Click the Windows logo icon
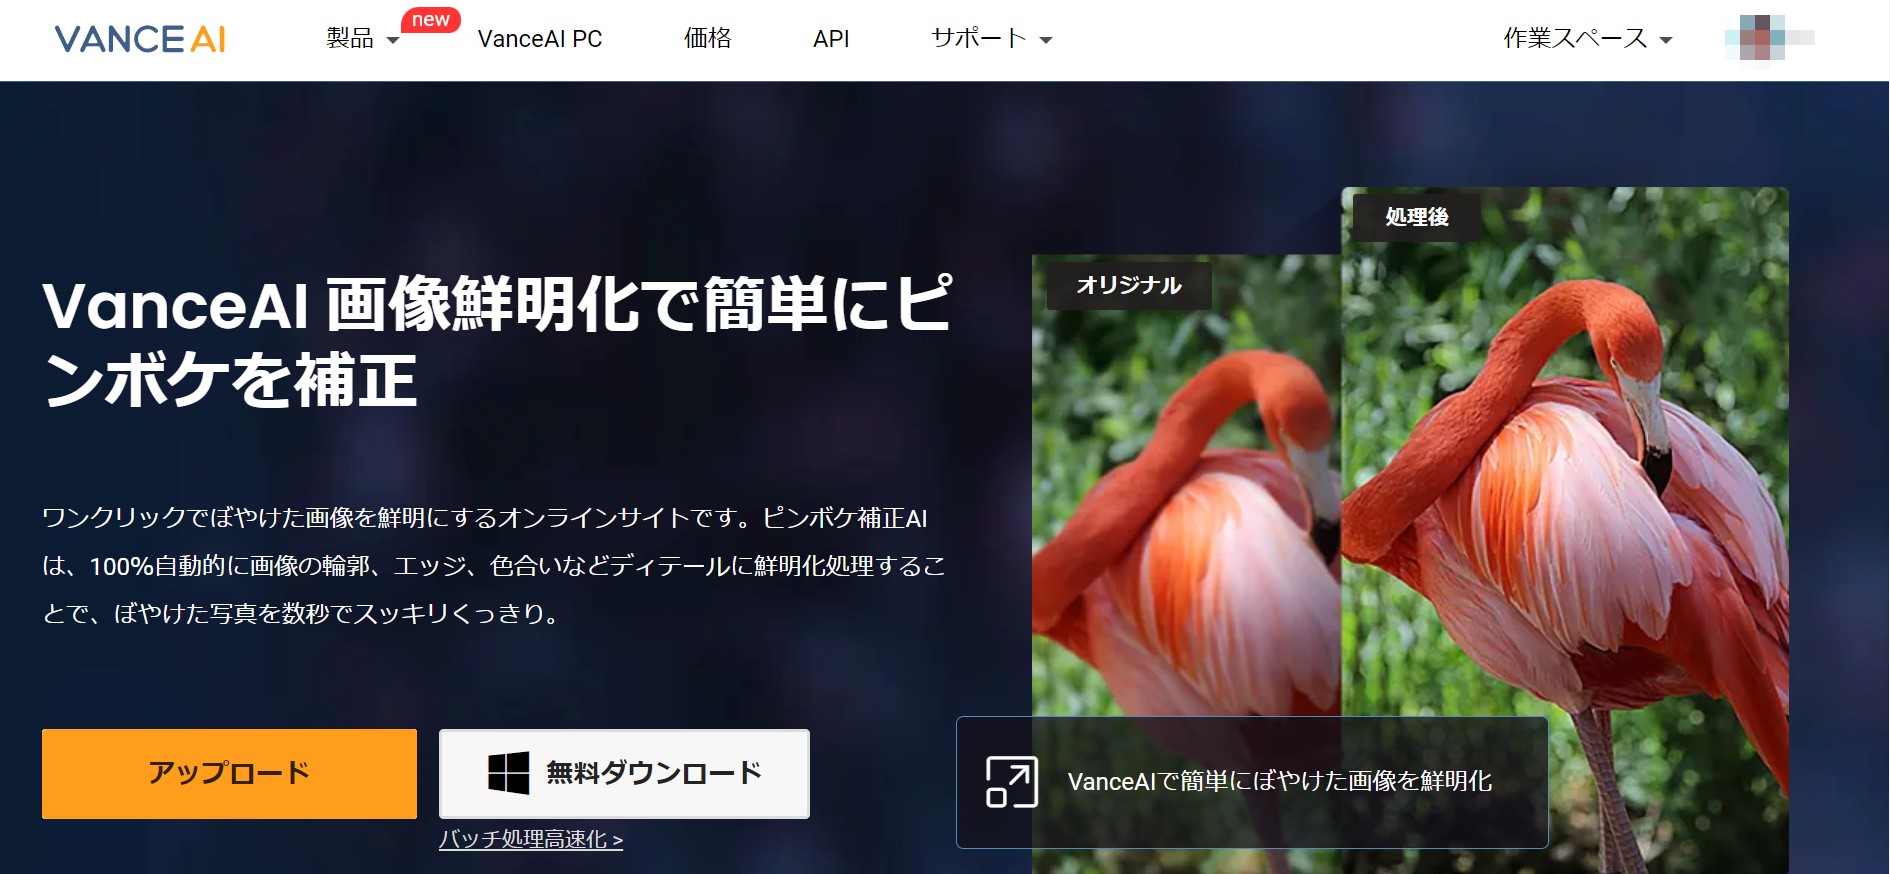 click(508, 773)
